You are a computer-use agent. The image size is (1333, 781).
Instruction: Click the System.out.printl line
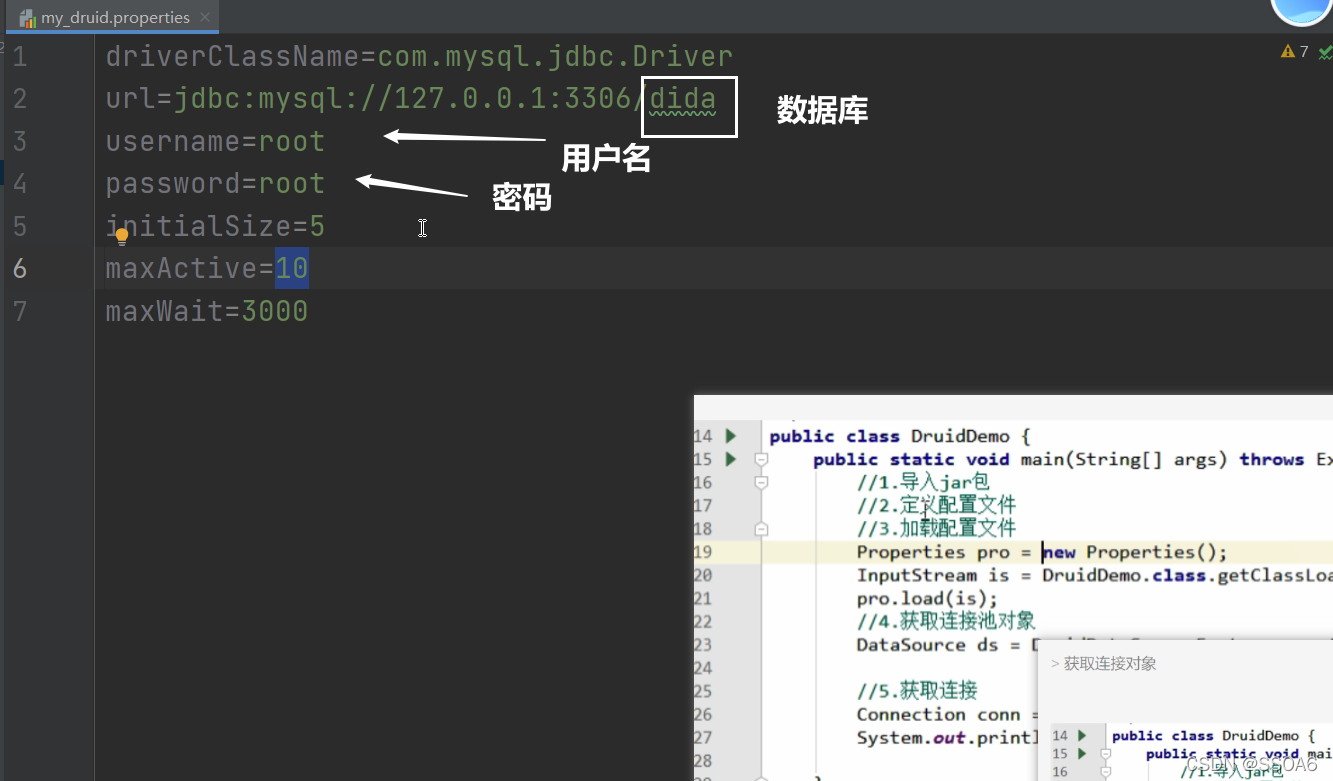[x=946, y=737]
